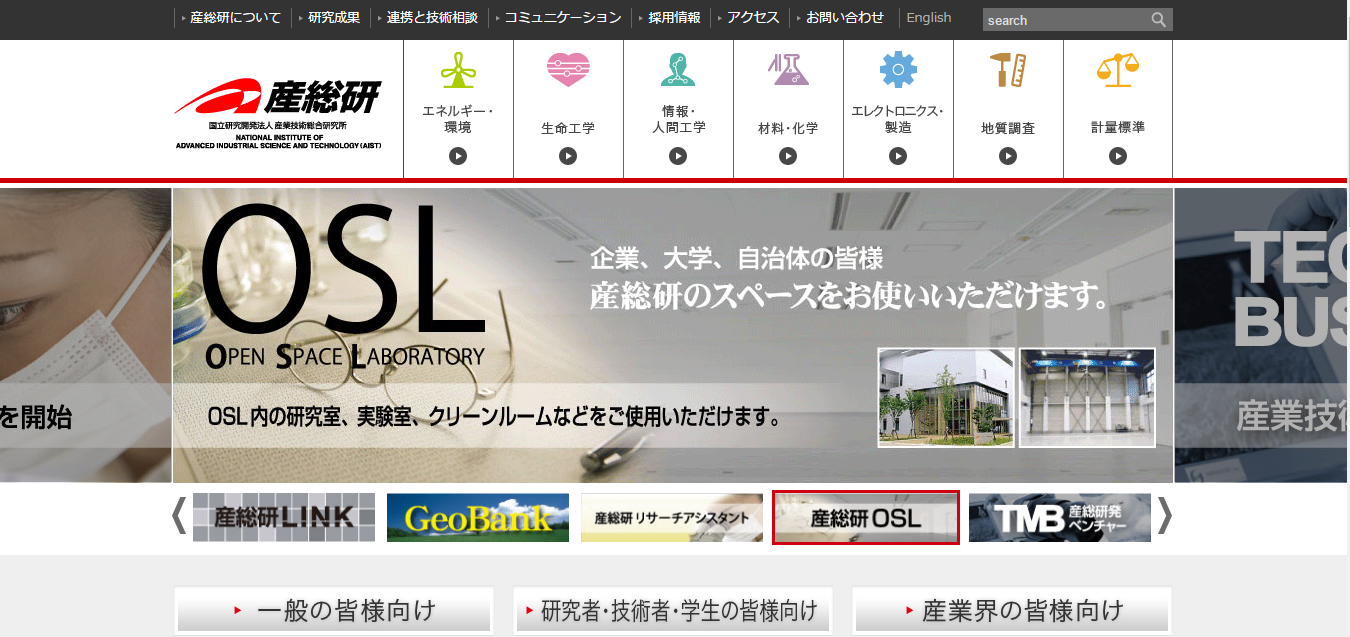Click the search magnifier icon
This screenshot has width=1350, height=637.
pyautogui.click(x=1159, y=20)
